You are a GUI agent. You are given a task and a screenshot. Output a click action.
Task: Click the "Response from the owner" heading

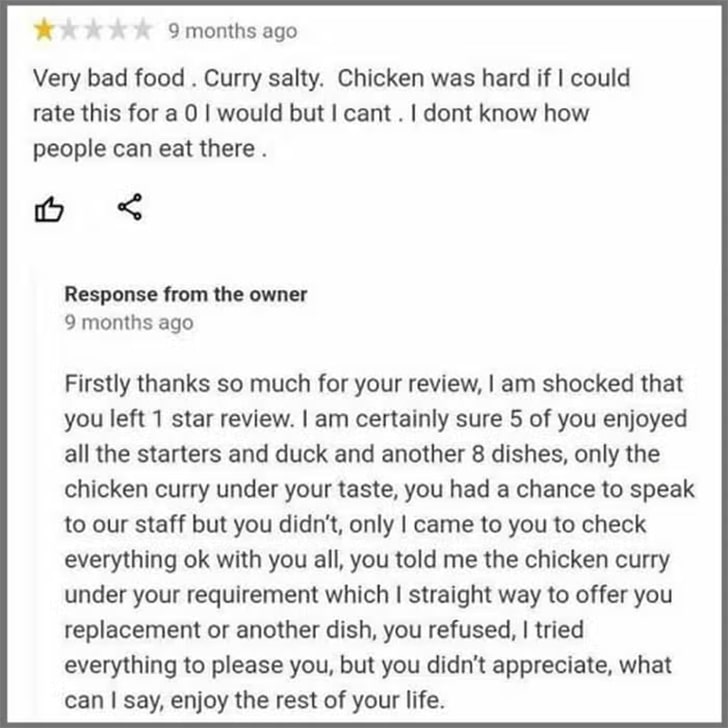[x=186, y=294]
